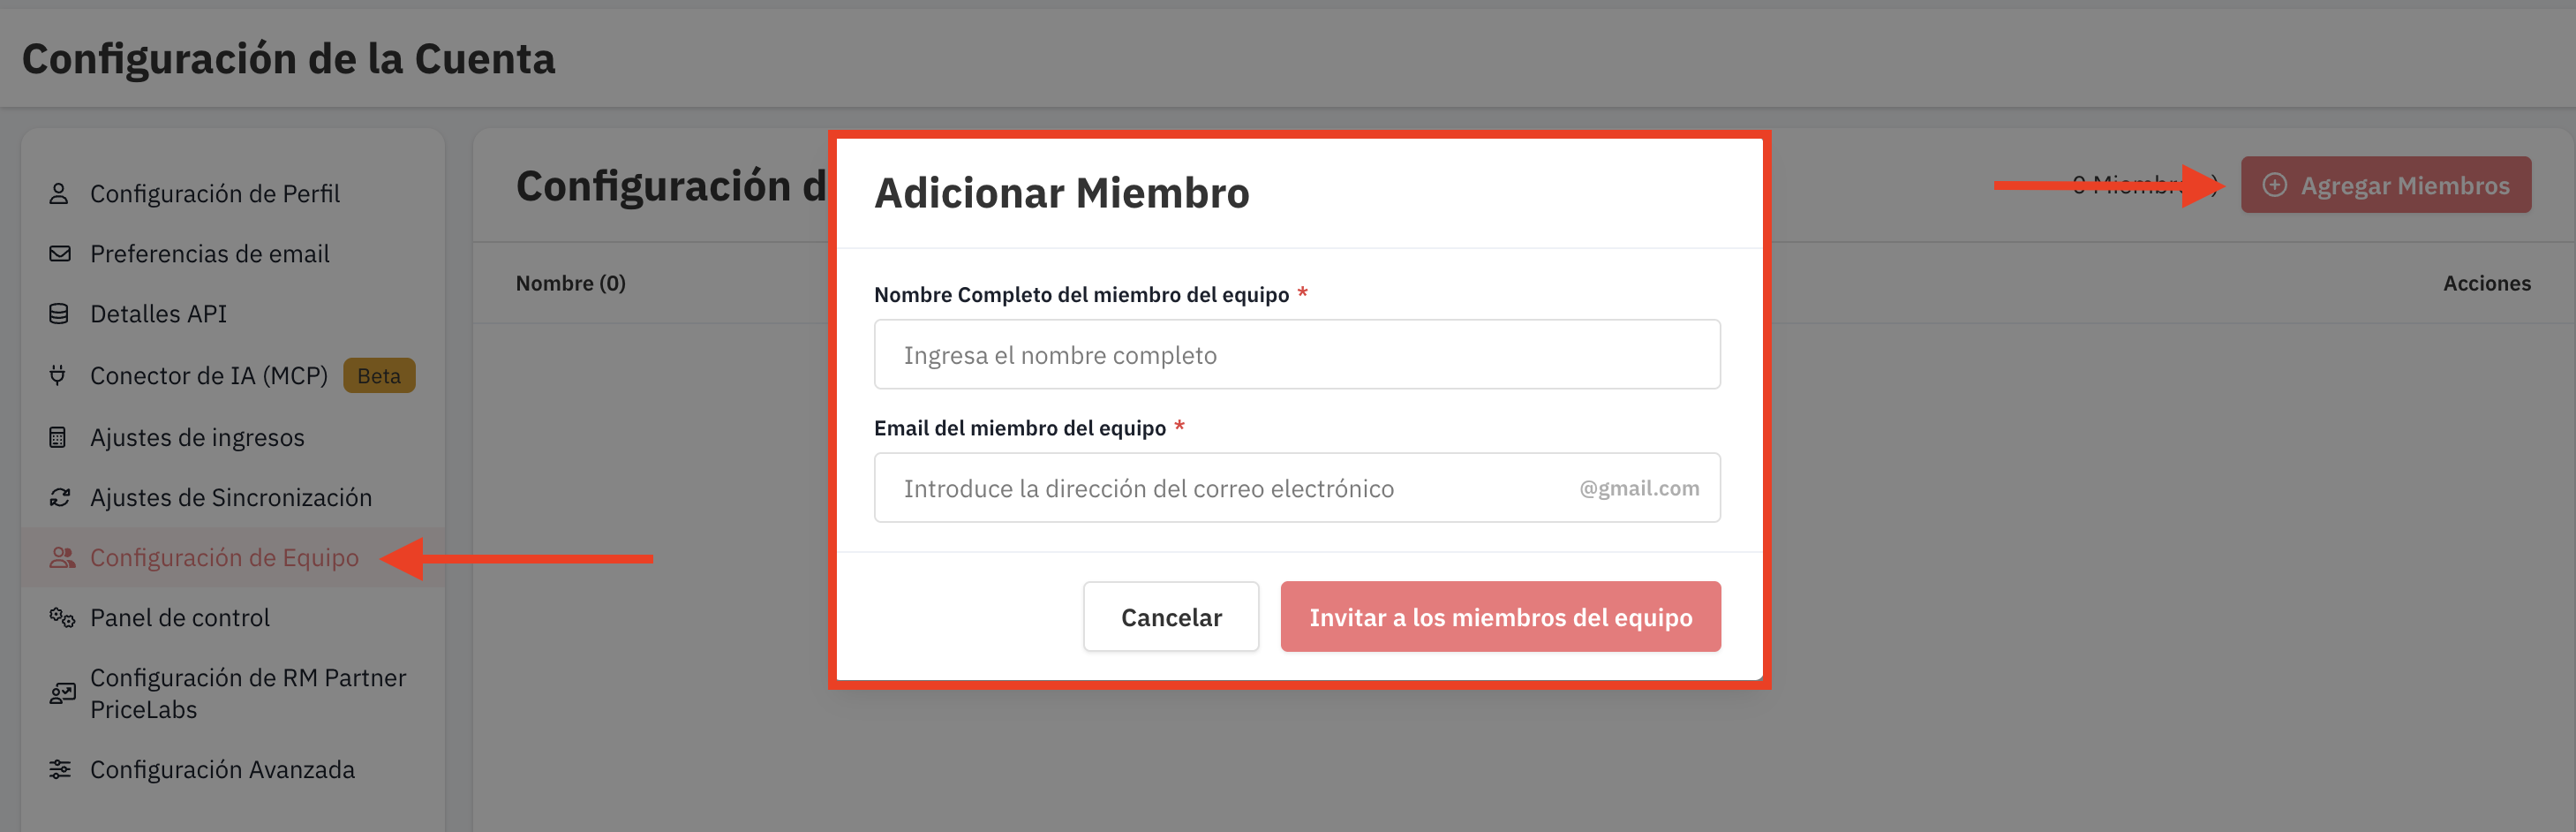Viewport: 2576px width, 832px height.
Task: Click the team users icon in sidebar
Action: 62,557
